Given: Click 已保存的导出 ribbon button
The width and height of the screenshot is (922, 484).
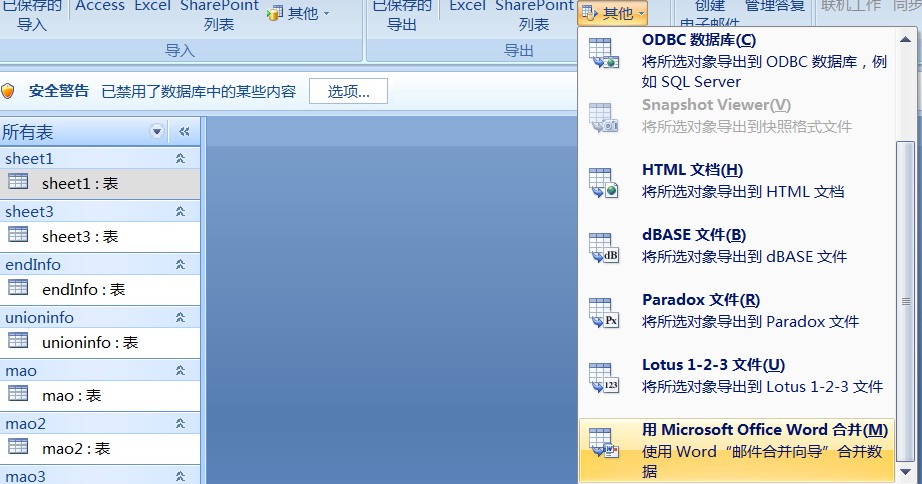Looking at the screenshot, I should [402, 16].
